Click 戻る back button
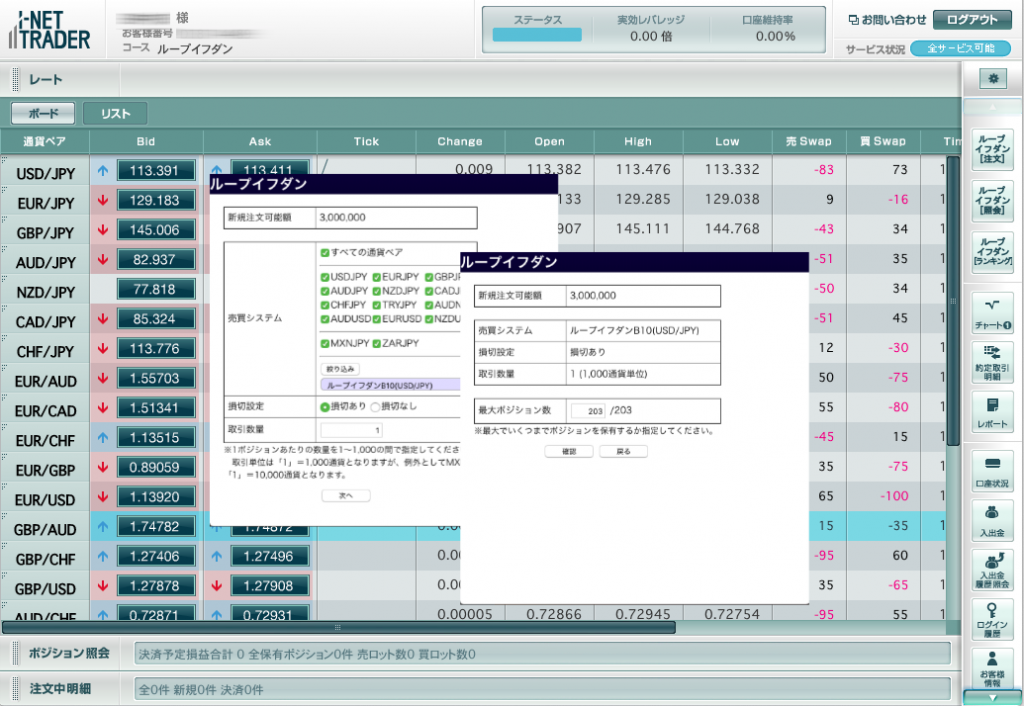1024x706 pixels. [x=624, y=451]
